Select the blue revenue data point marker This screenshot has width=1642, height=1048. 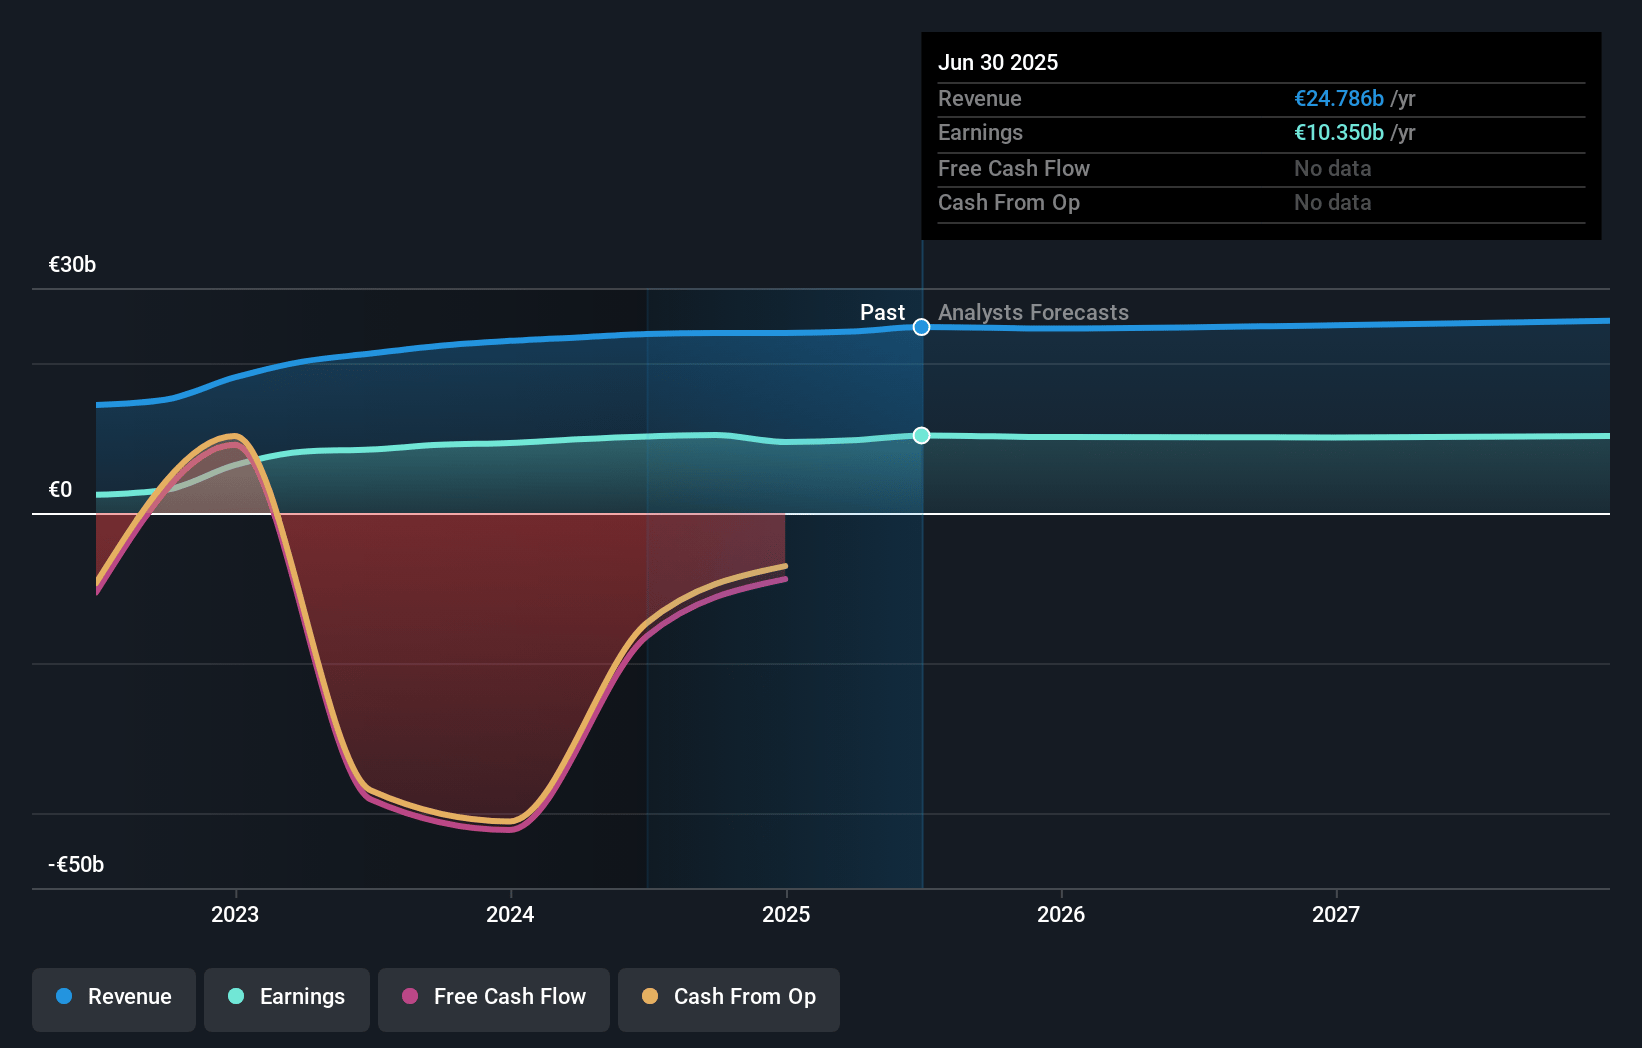tap(922, 327)
